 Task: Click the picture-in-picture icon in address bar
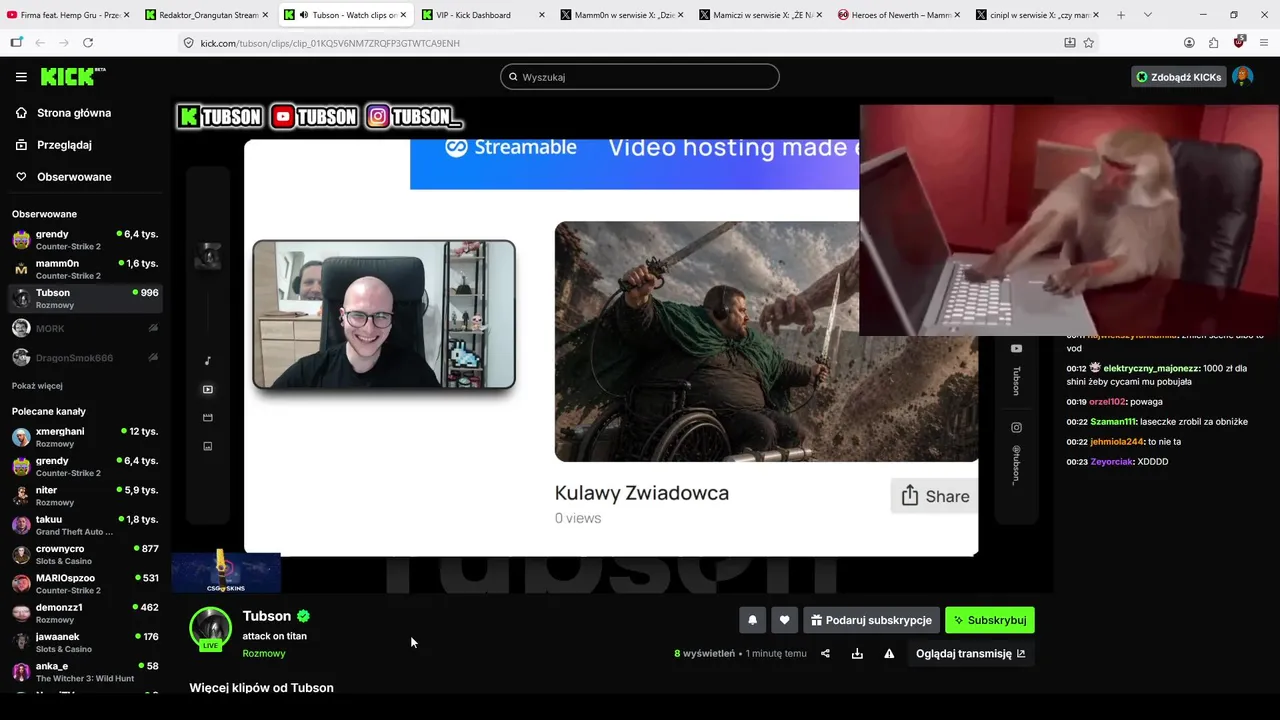[1069, 43]
